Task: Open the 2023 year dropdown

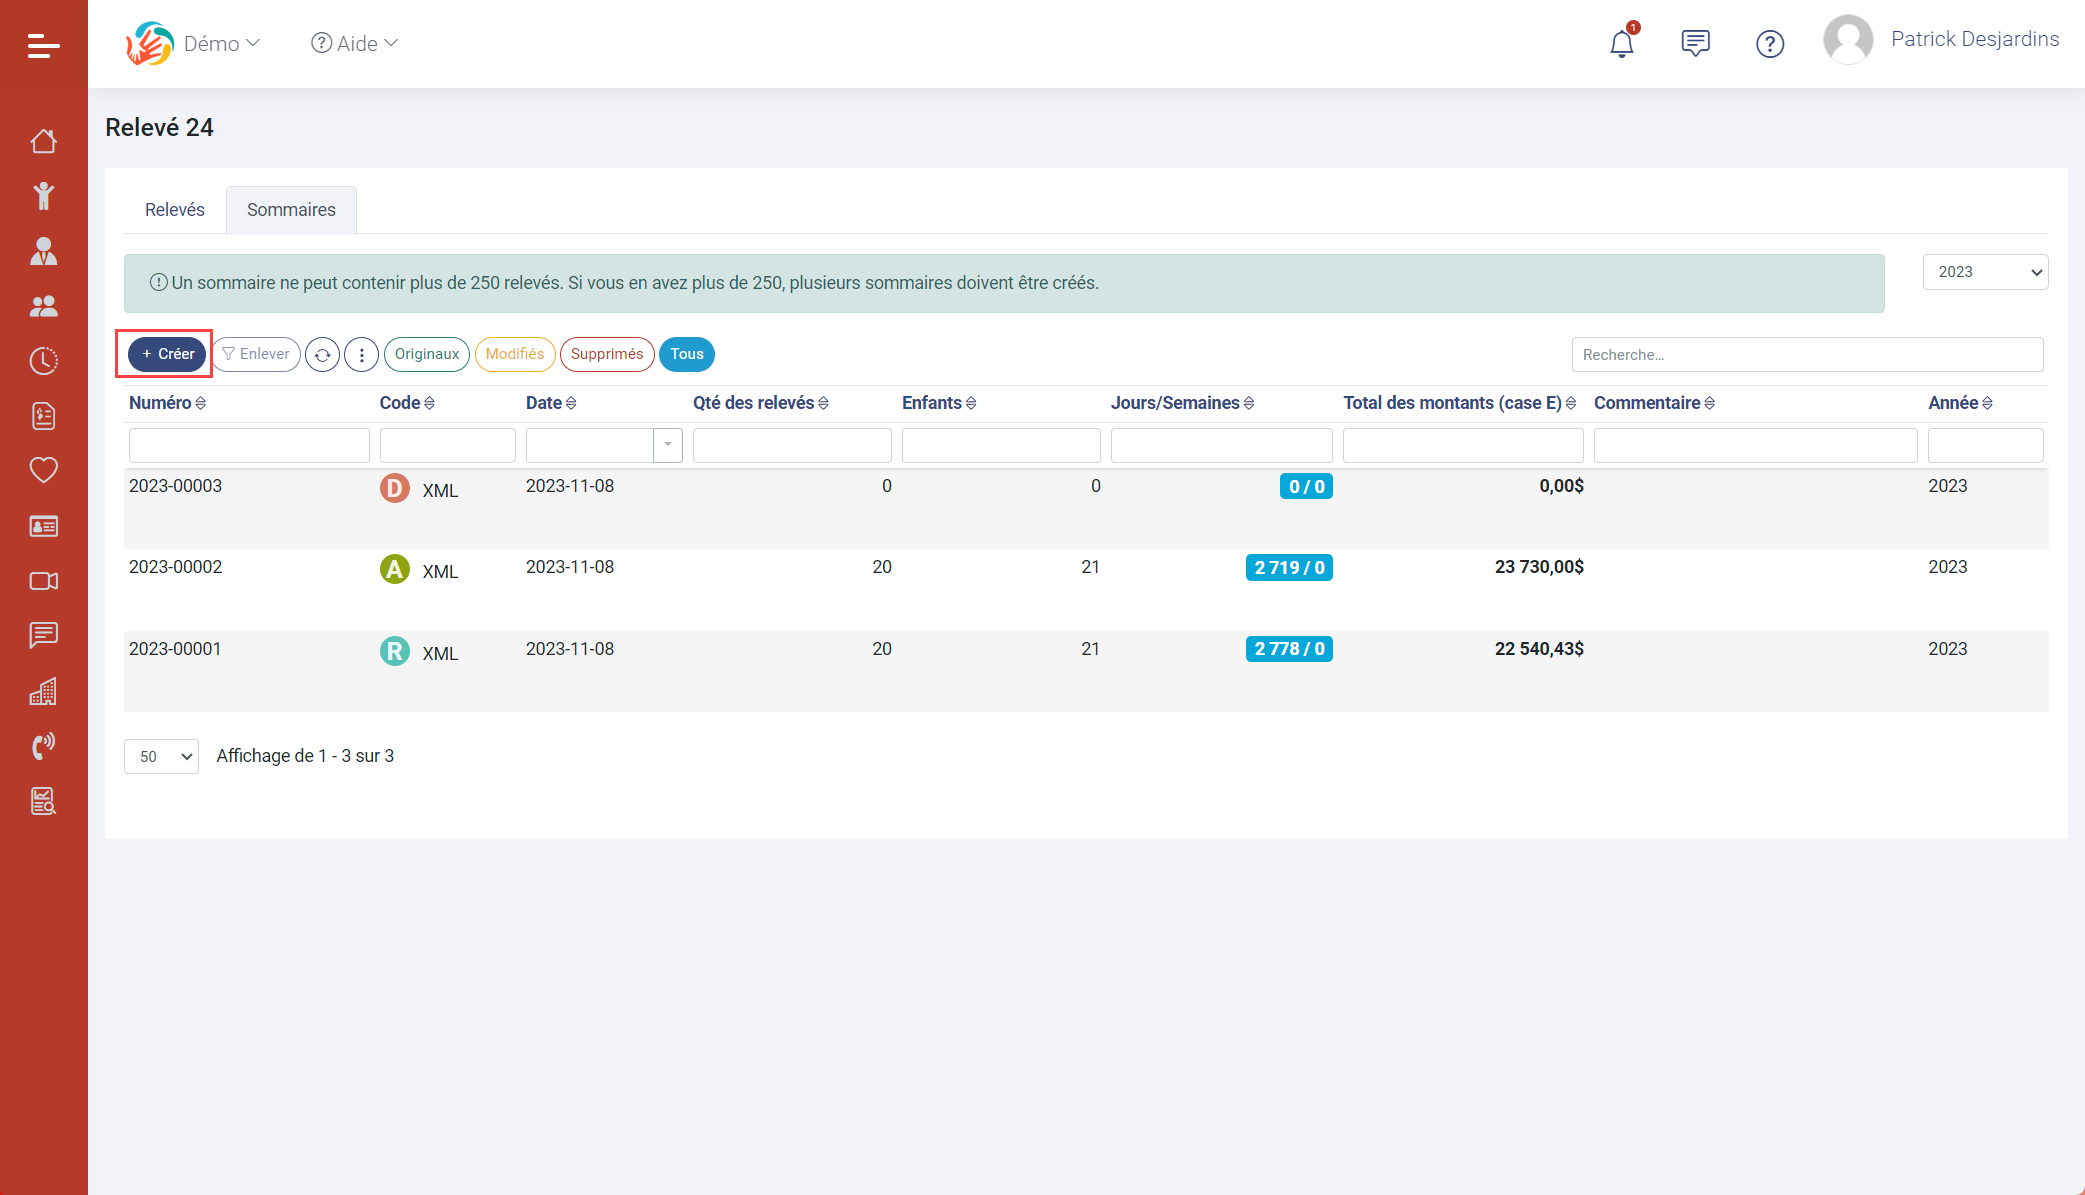Action: pyautogui.click(x=1984, y=272)
